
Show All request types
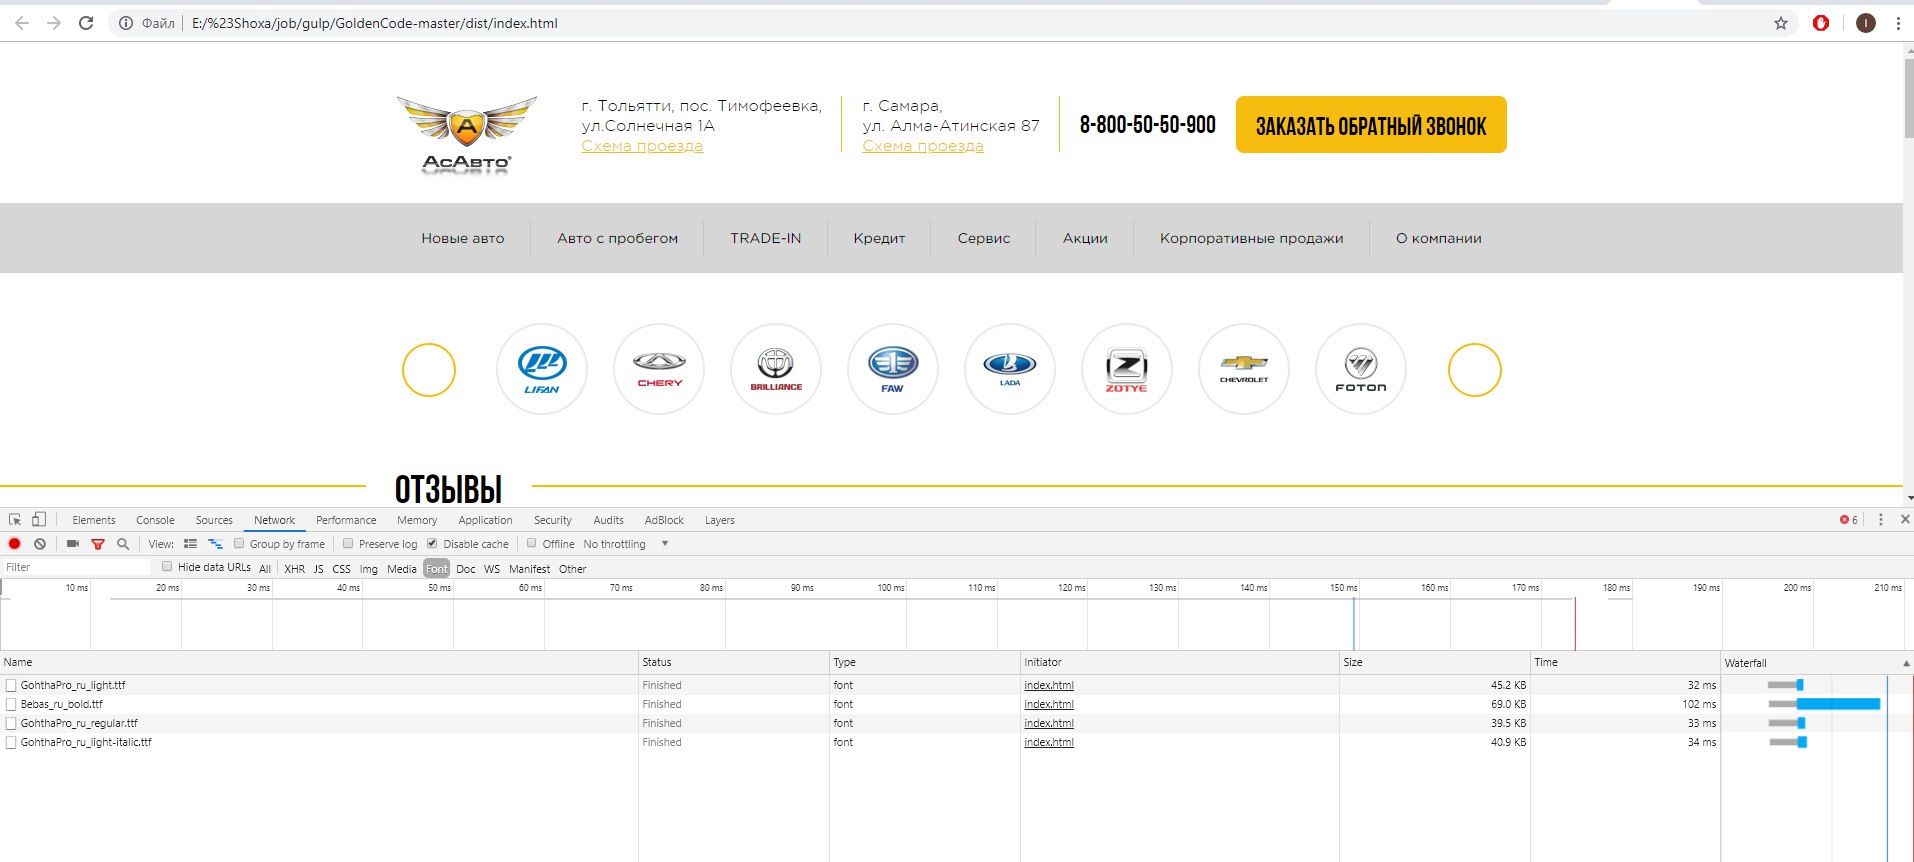pyautogui.click(x=265, y=569)
